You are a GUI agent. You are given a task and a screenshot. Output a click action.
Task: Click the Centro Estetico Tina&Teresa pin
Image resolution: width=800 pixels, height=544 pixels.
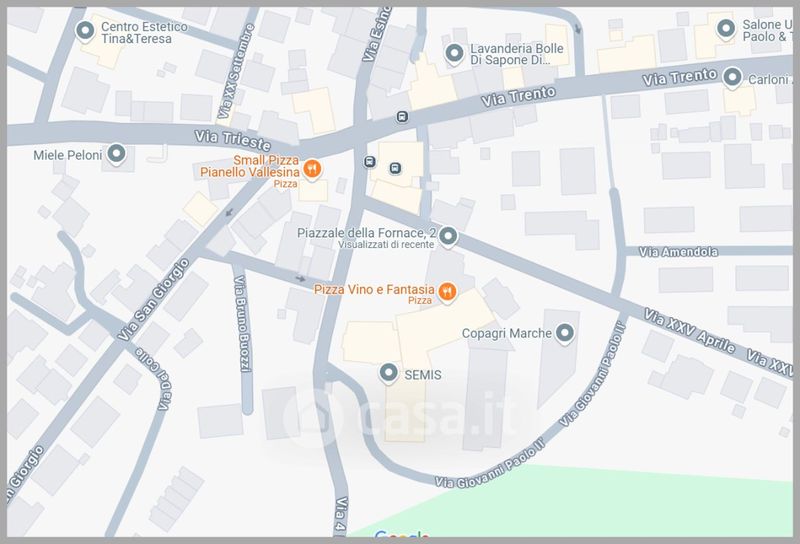85,31
